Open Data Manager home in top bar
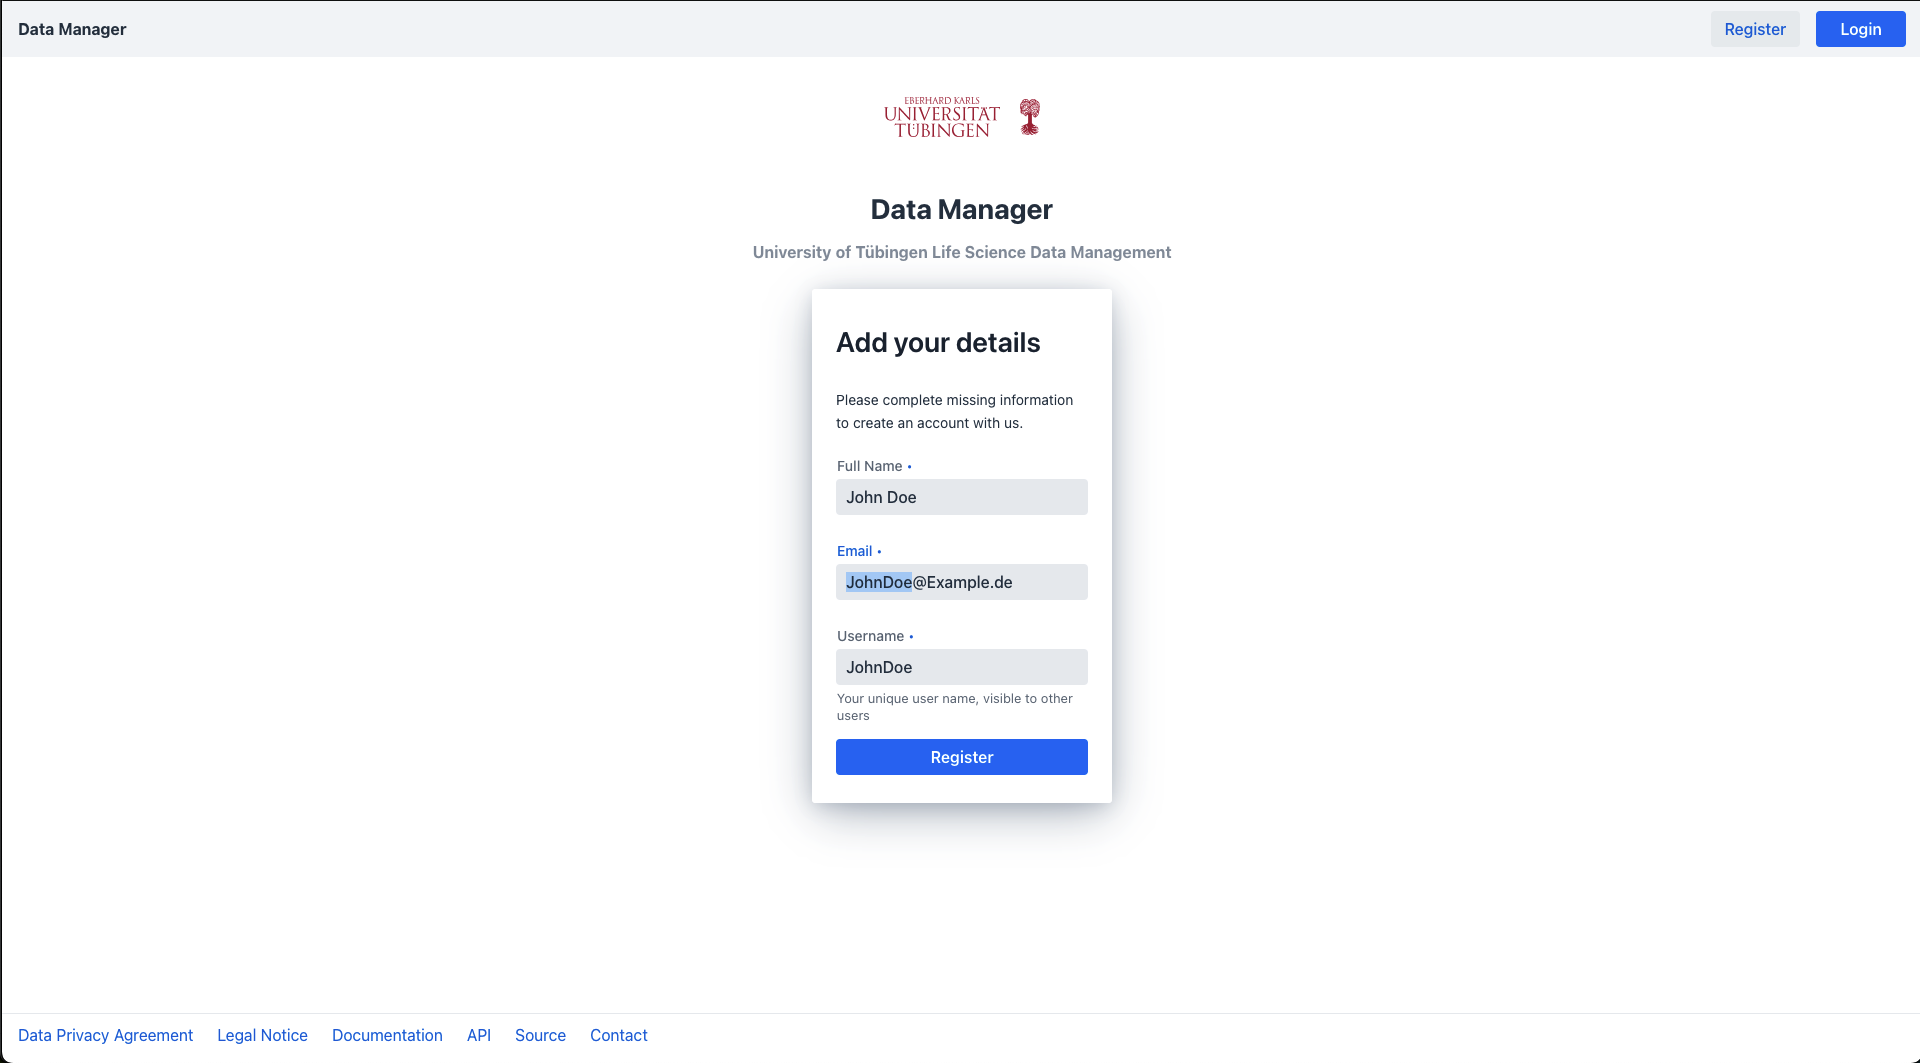 [x=72, y=29]
